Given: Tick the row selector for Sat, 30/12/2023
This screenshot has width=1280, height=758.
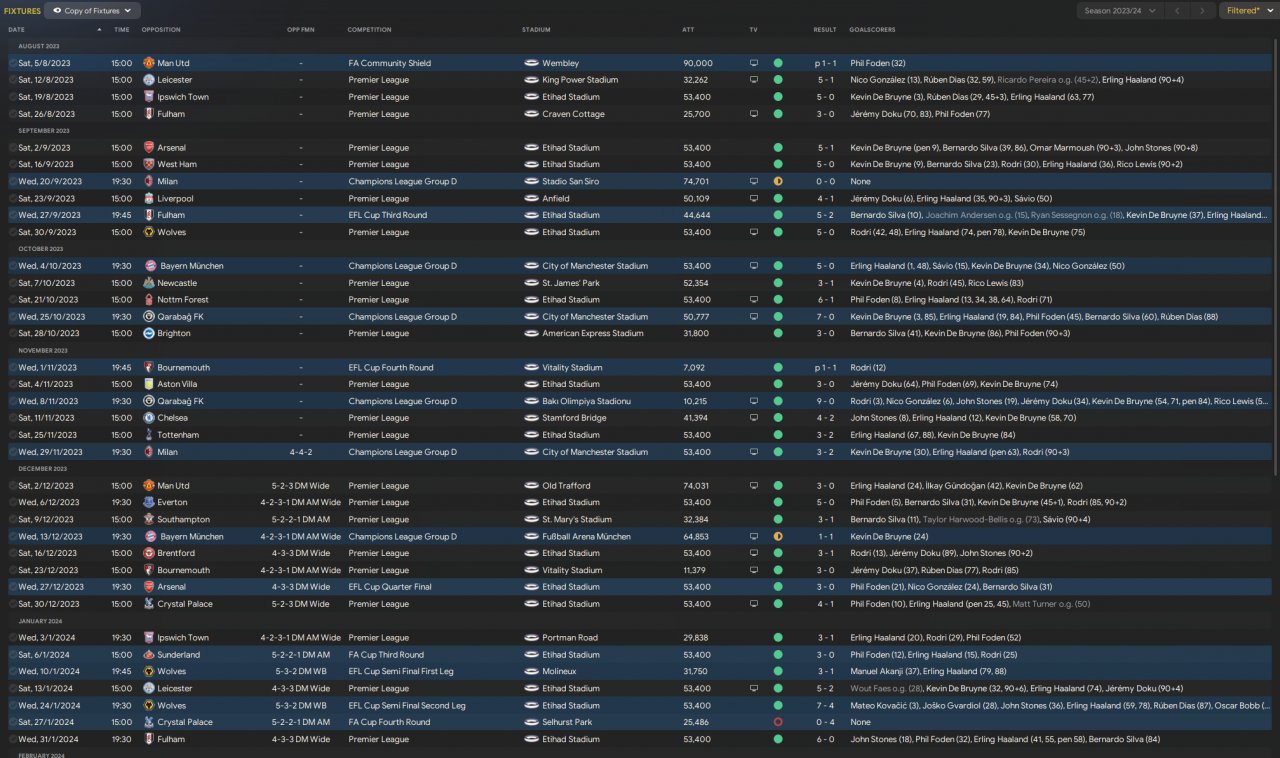Looking at the screenshot, I should (x=13, y=604).
